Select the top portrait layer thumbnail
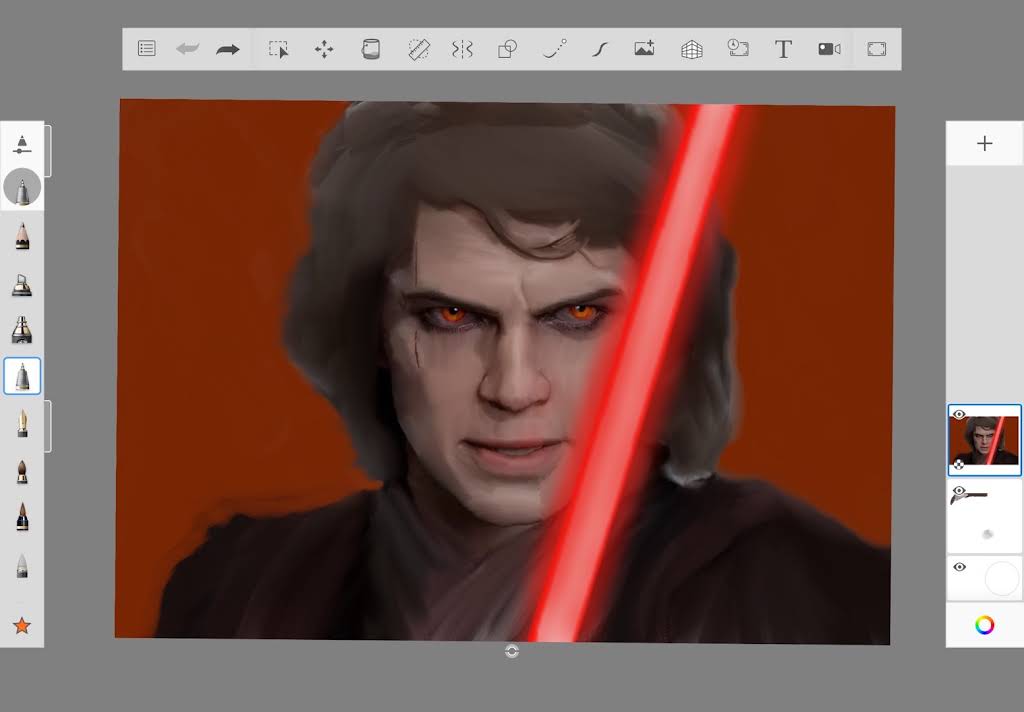The image size is (1024, 712). (x=985, y=440)
